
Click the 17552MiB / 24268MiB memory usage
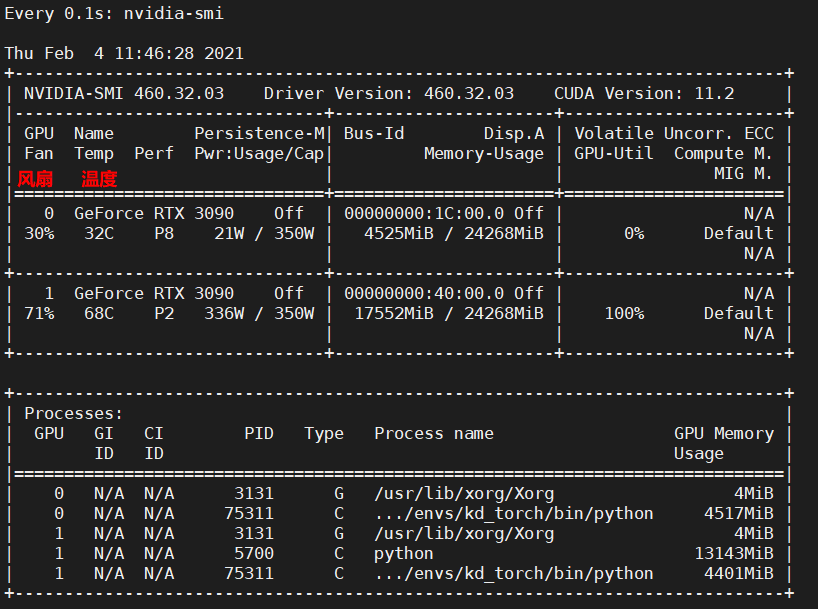click(x=449, y=313)
